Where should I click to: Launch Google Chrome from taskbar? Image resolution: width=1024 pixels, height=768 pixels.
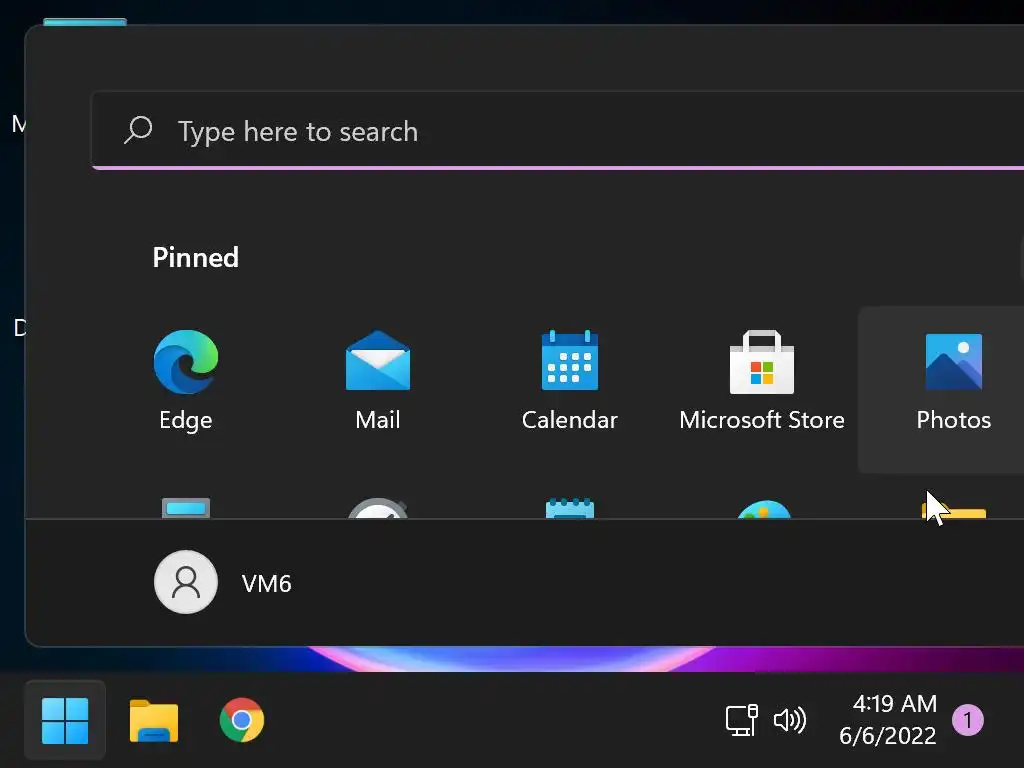(x=242, y=720)
